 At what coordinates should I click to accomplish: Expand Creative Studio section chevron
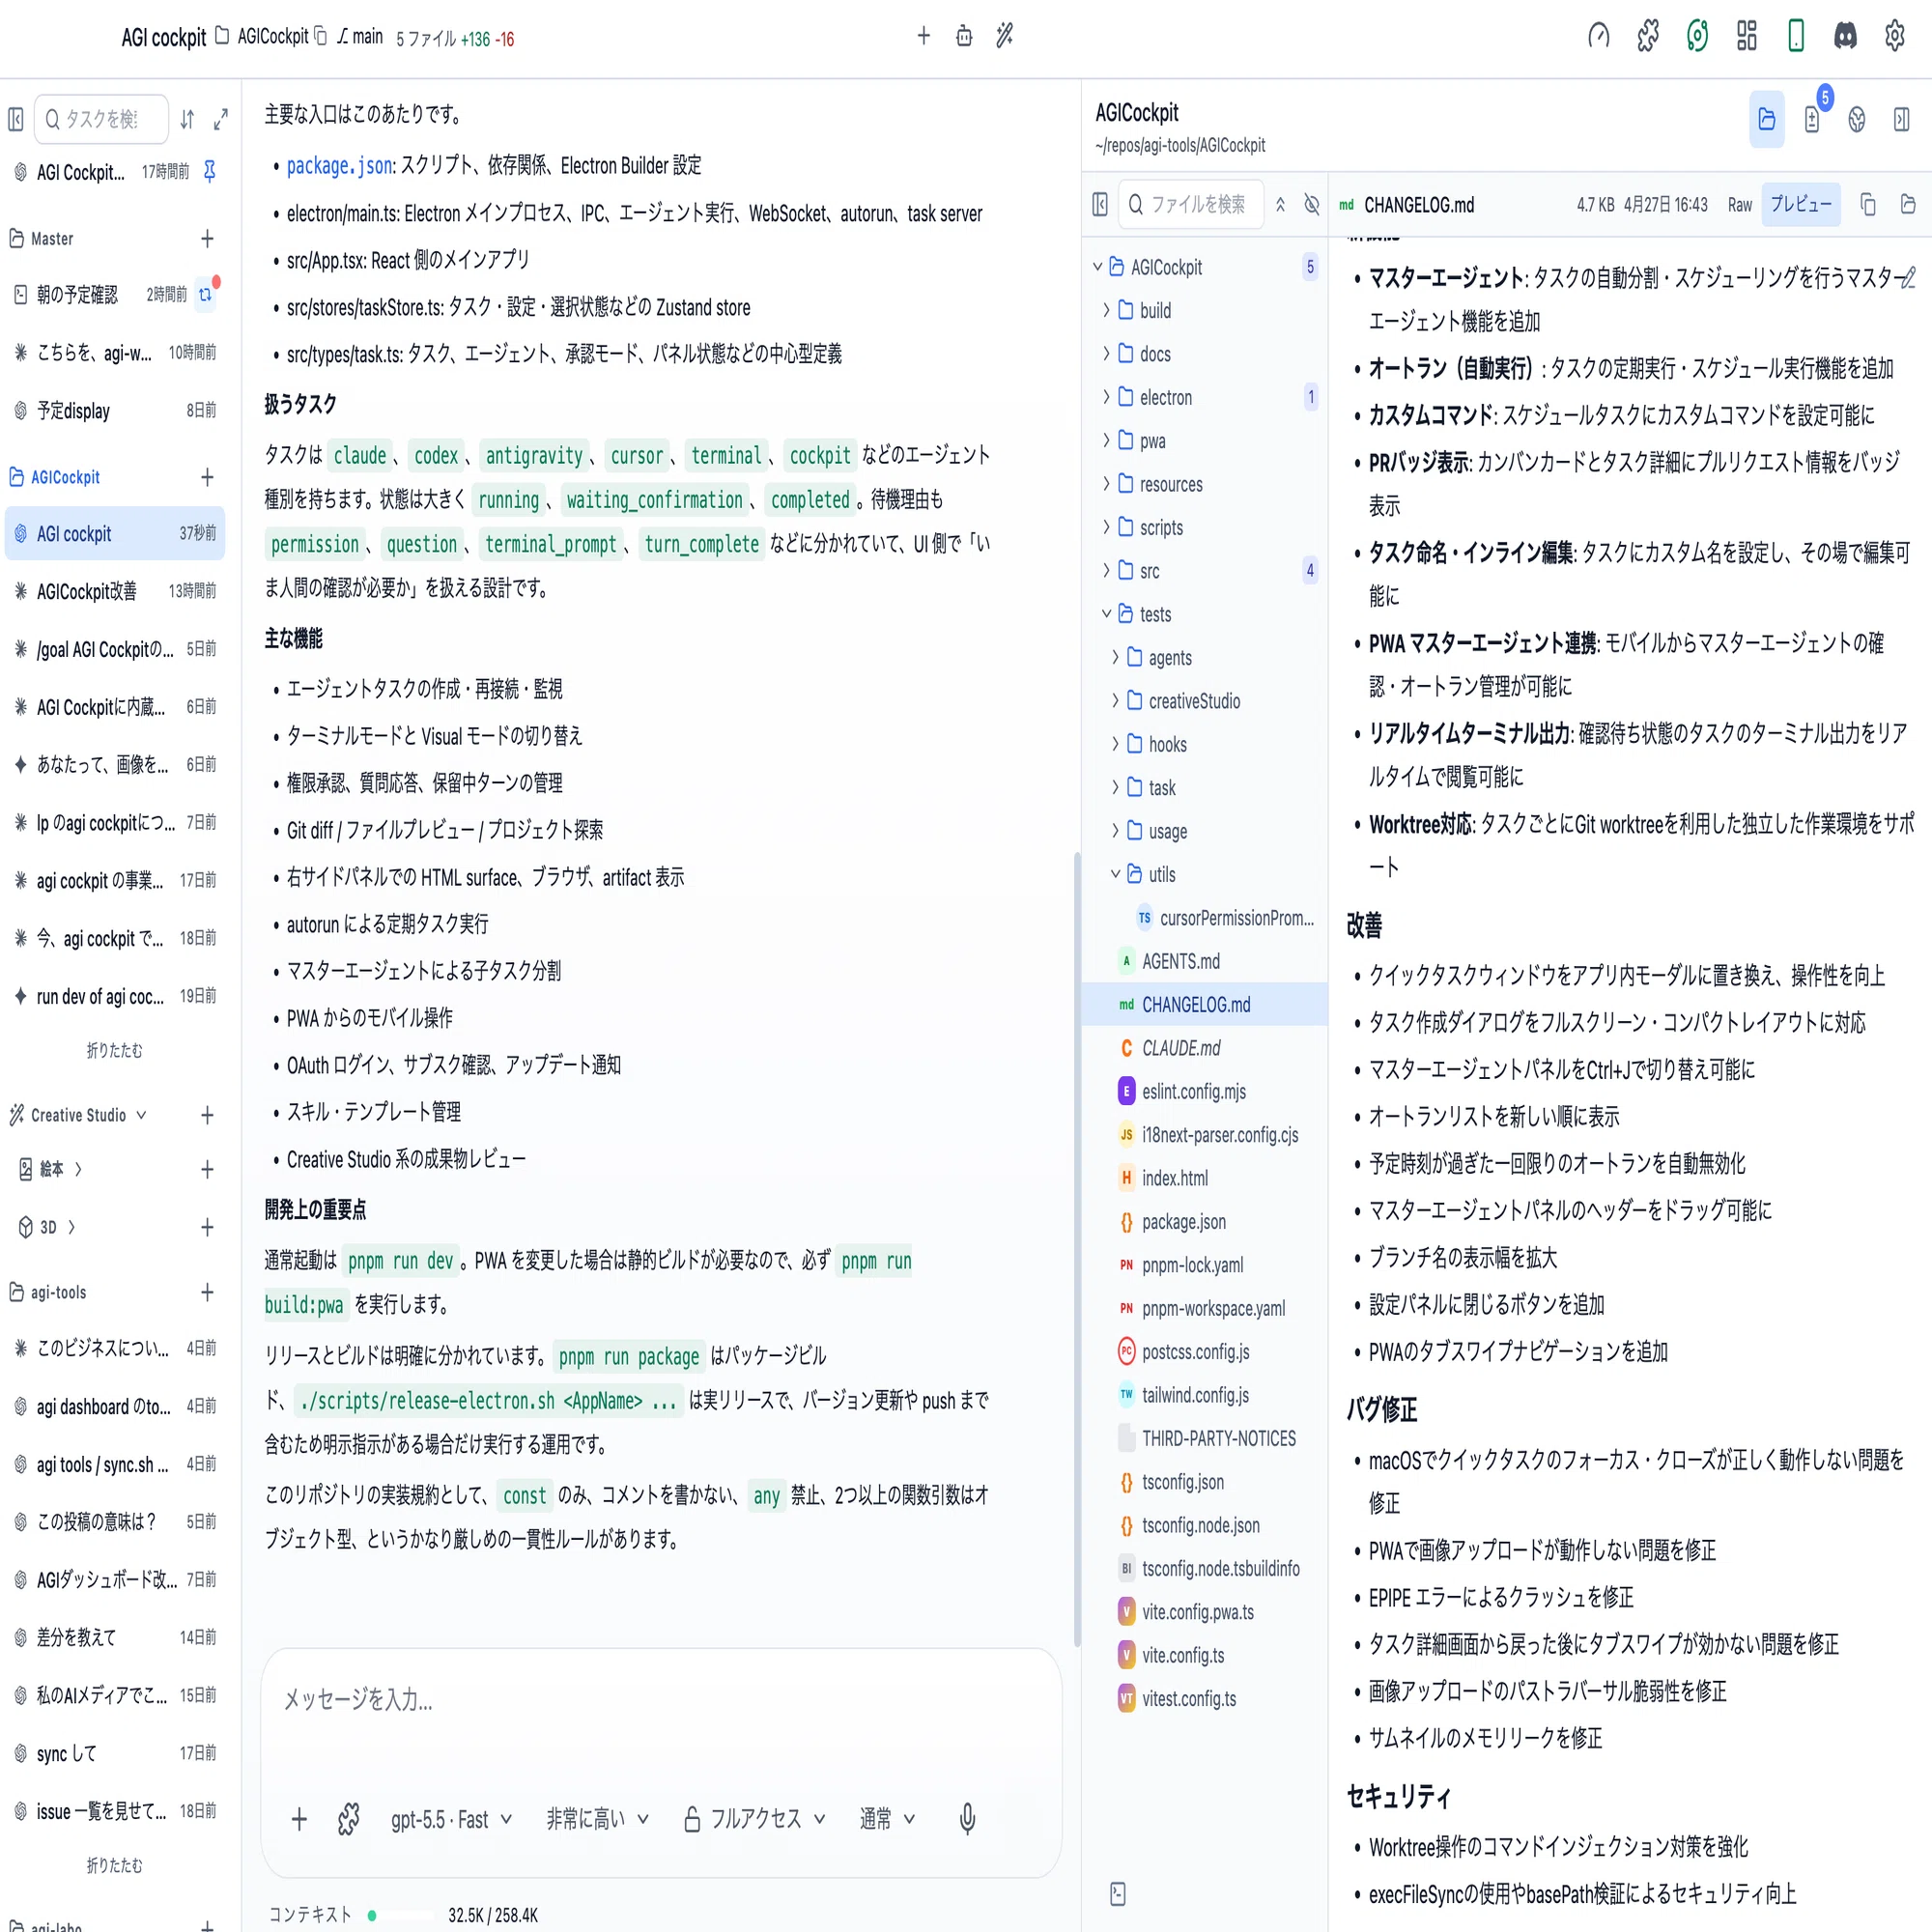click(141, 1115)
